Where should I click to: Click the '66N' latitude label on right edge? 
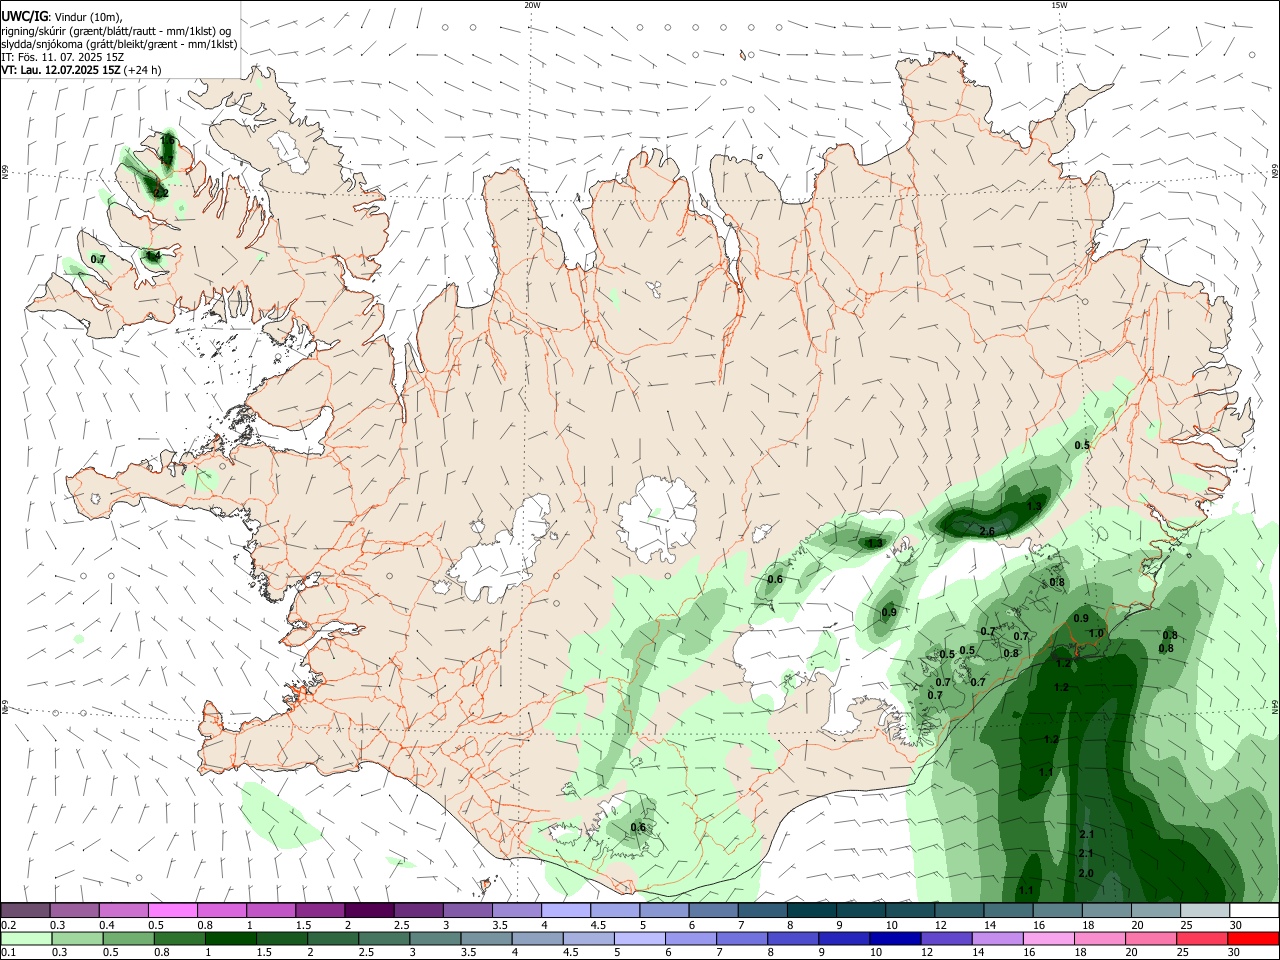click(1275, 172)
